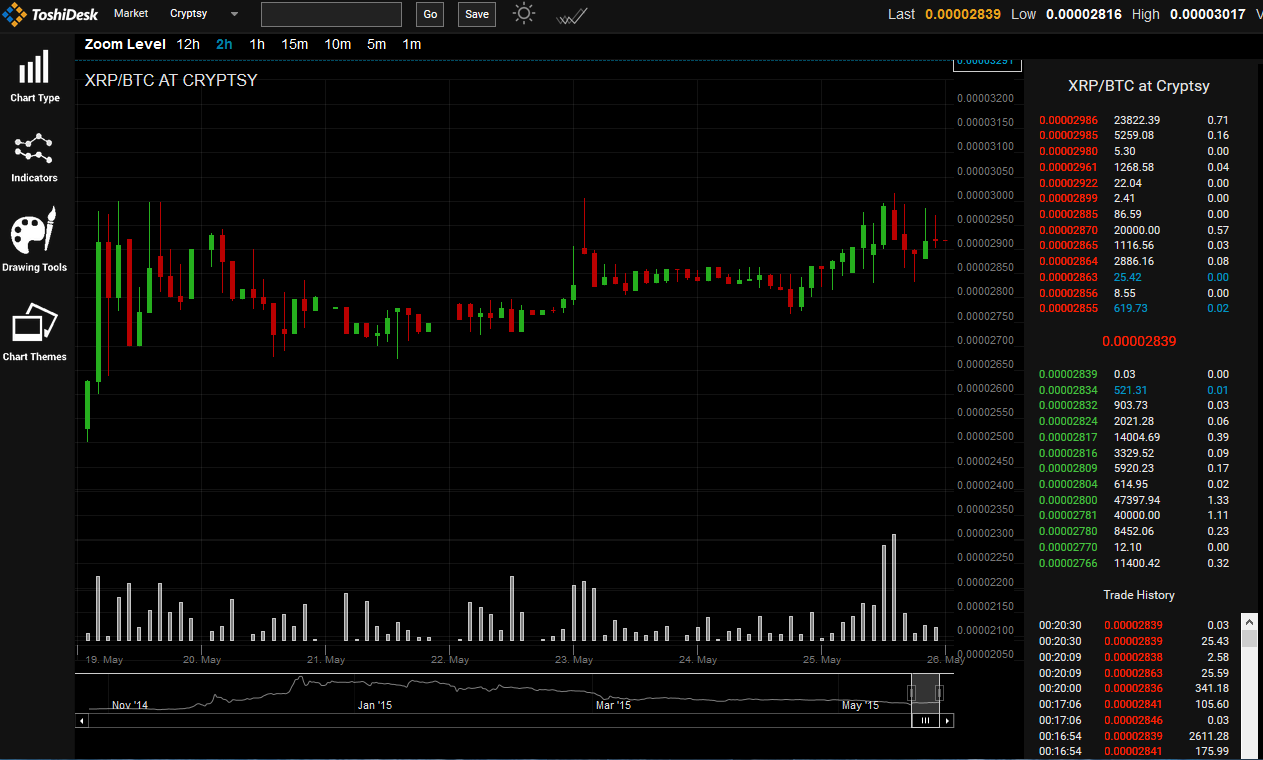
Task: Click the Last price value in header
Action: point(963,14)
